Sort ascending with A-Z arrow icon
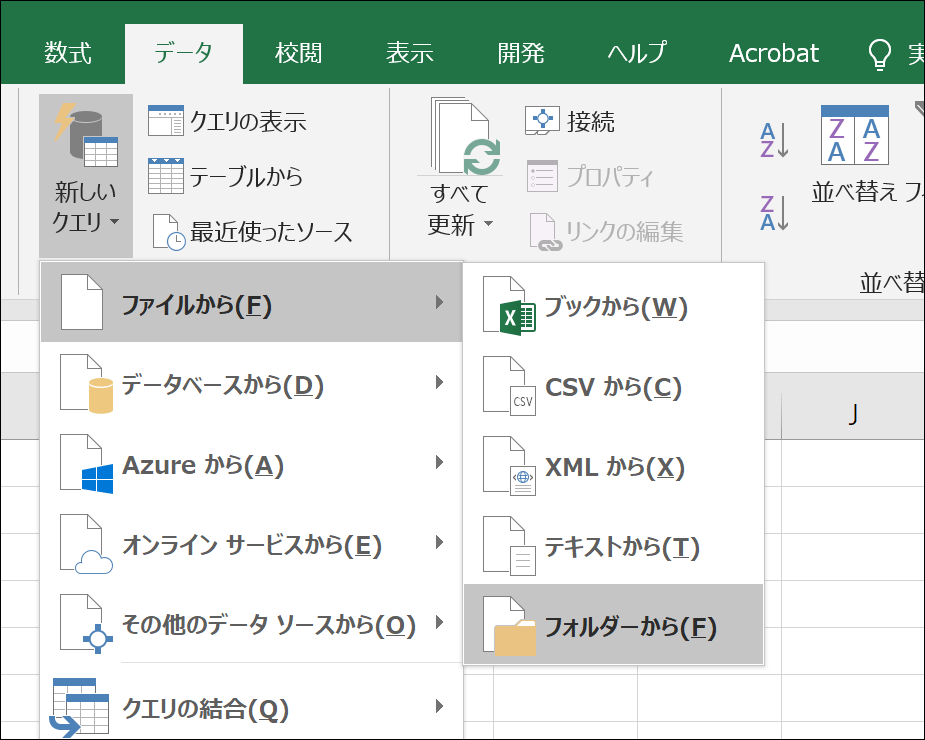The width and height of the screenshot is (925, 740). (x=774, y=140)
